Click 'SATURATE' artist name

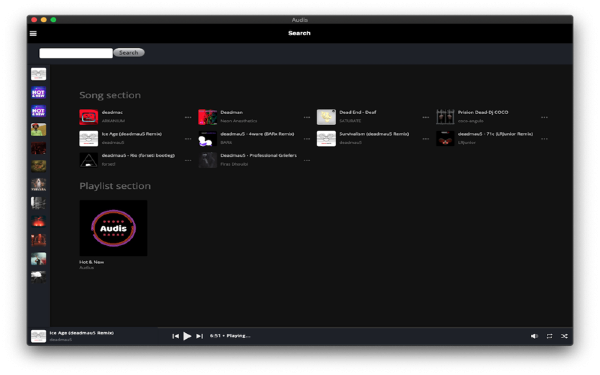tap(350, 121)
